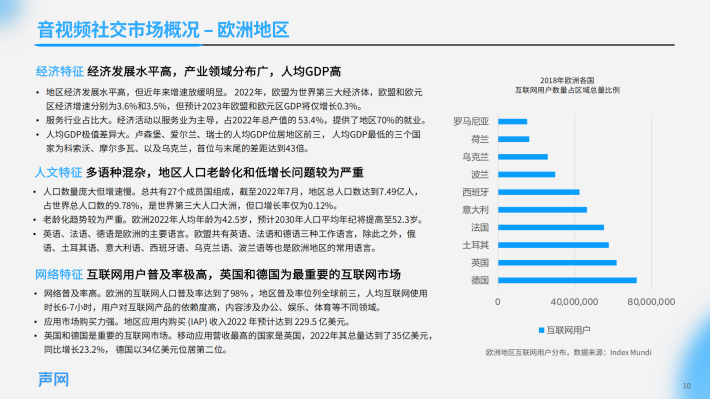Image resolution: width=710 pixels, height=399 pixels.
Task: Select the 法国 bar in the chart
Action: coord(551,227)
